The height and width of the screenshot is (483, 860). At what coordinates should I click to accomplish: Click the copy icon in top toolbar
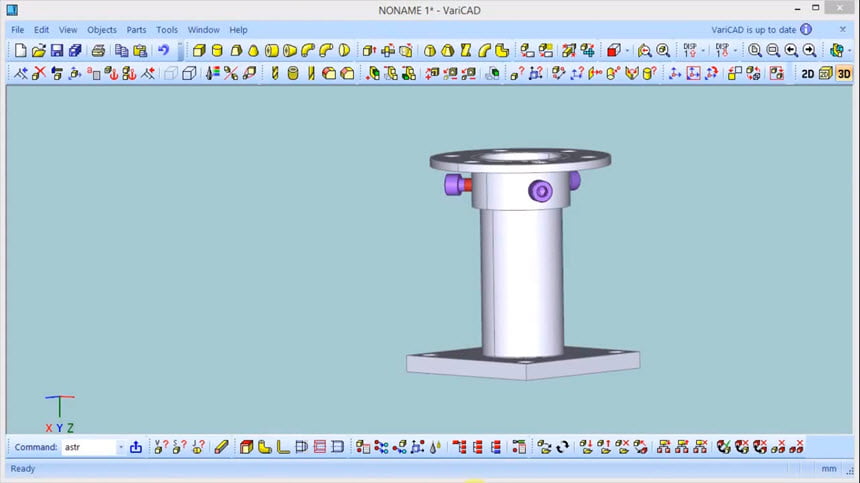(x=121, y=50)
